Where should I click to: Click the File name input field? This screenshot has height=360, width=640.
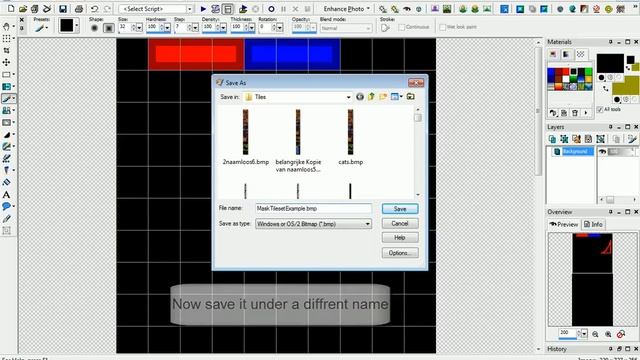point(313,209)
